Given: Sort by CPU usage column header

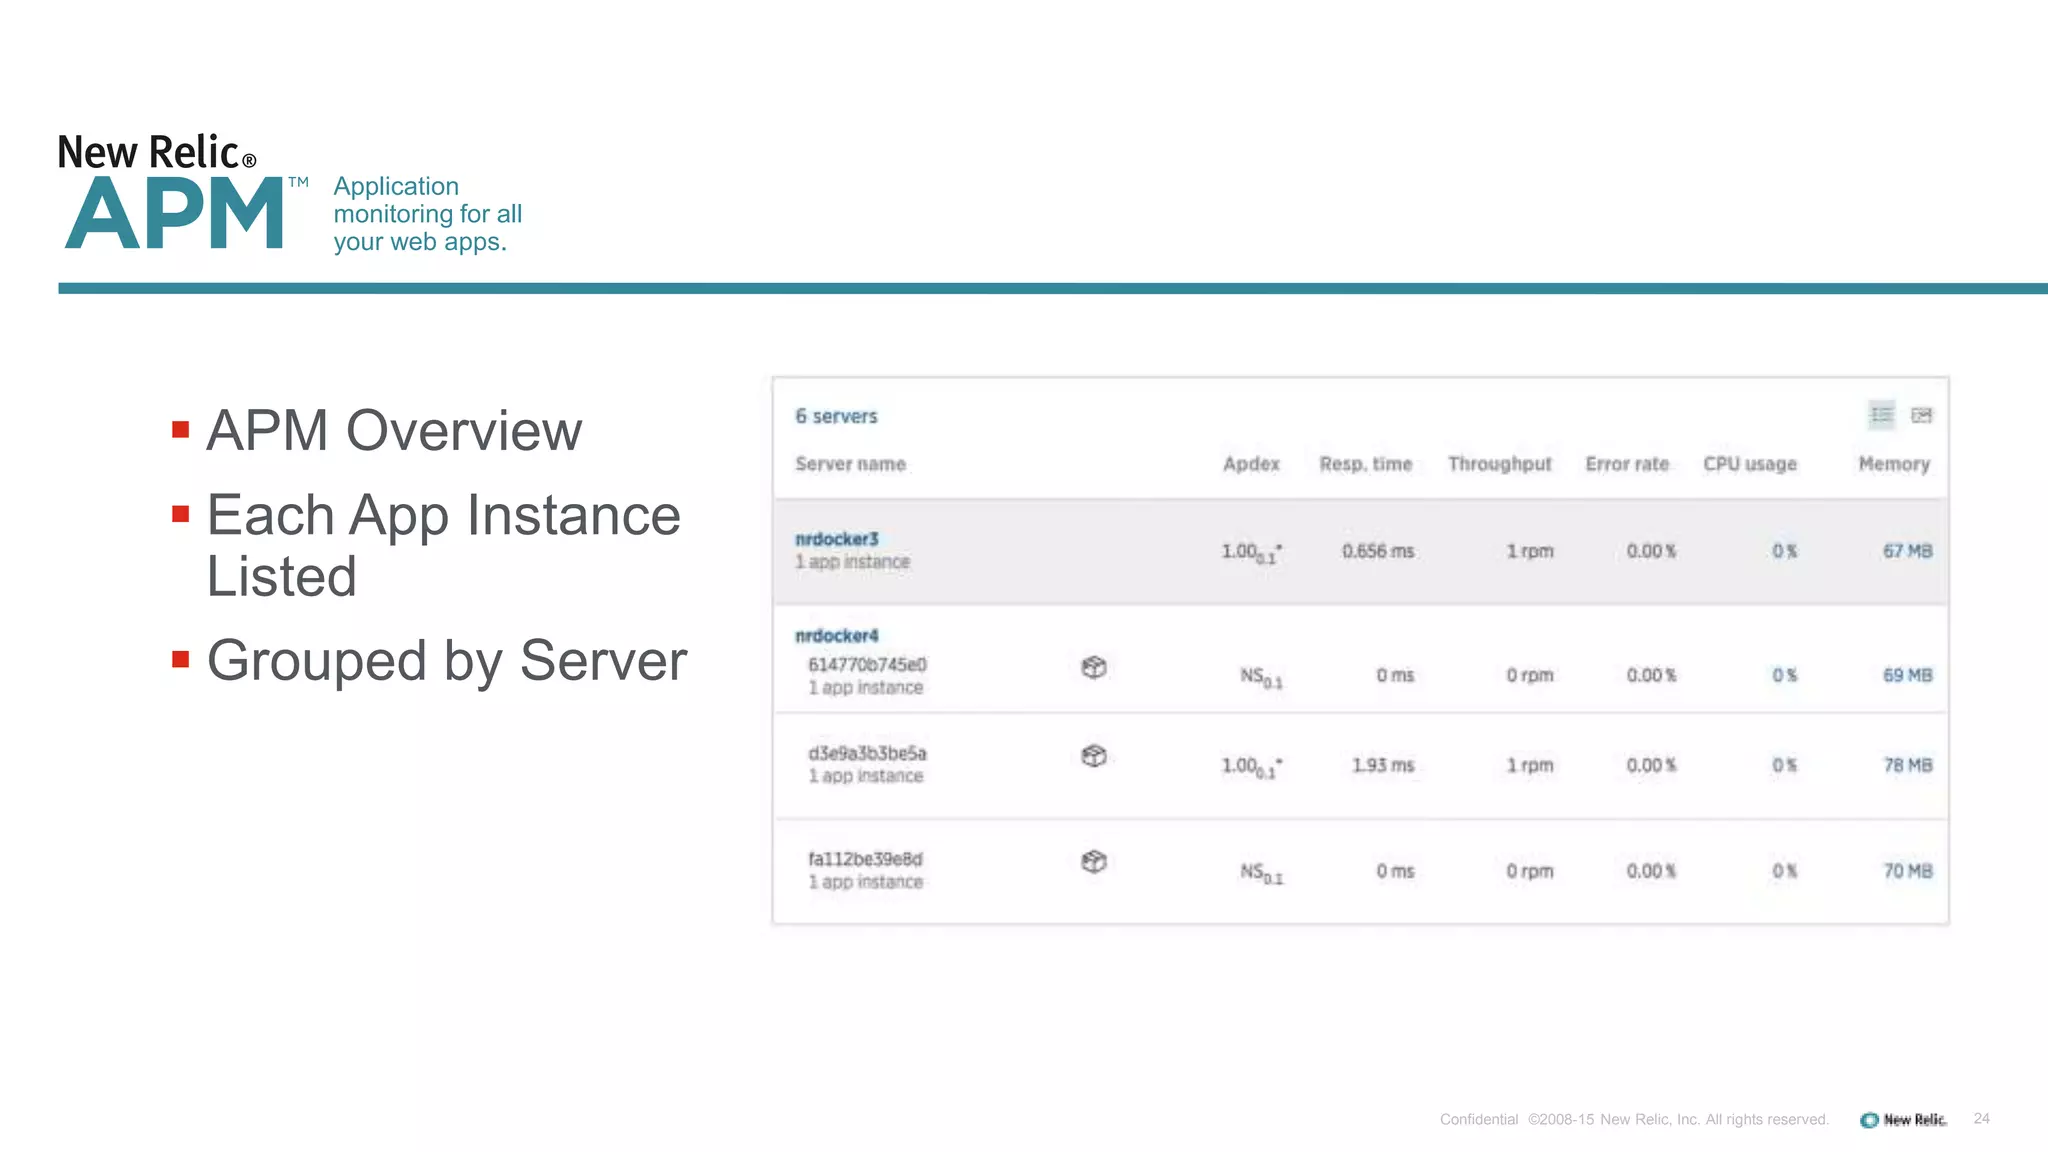Looking at the screenshot, I should tap(1750, 464).
